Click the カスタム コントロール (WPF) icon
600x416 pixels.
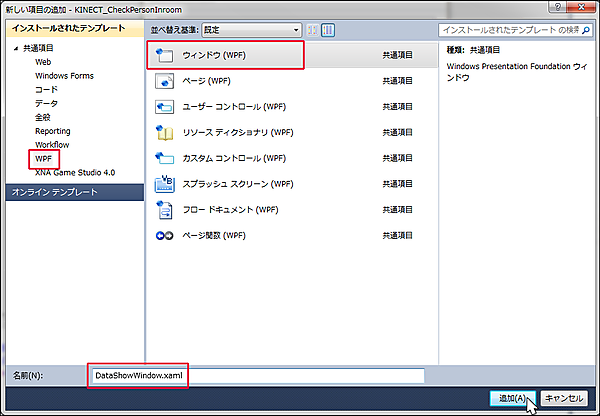pyautogui.click(x=165, y=158)
